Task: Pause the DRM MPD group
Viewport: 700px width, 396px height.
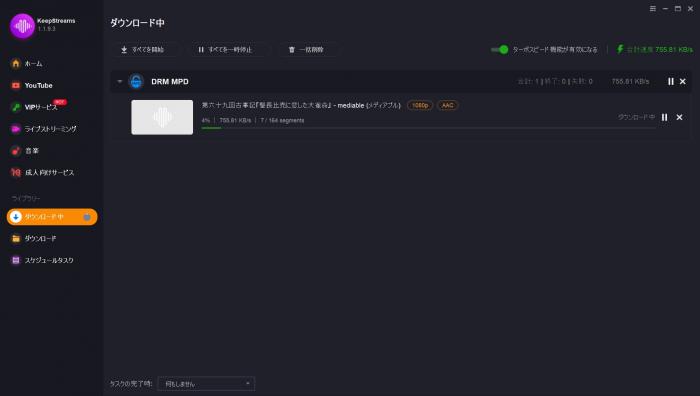Action: coord(671,82)
